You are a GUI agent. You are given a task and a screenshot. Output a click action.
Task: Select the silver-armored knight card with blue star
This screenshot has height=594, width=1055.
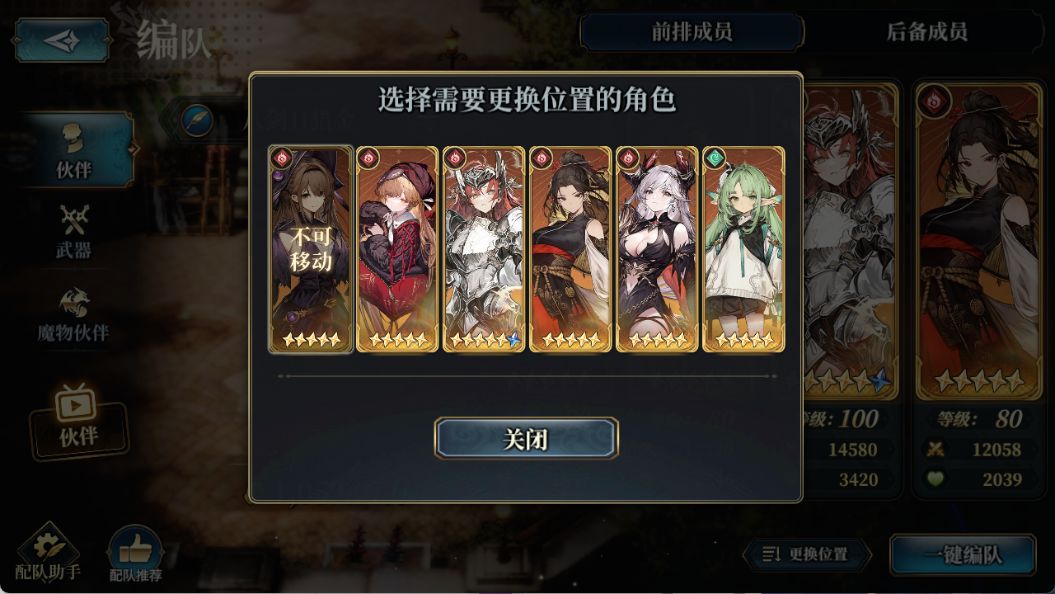pos(484,250)
